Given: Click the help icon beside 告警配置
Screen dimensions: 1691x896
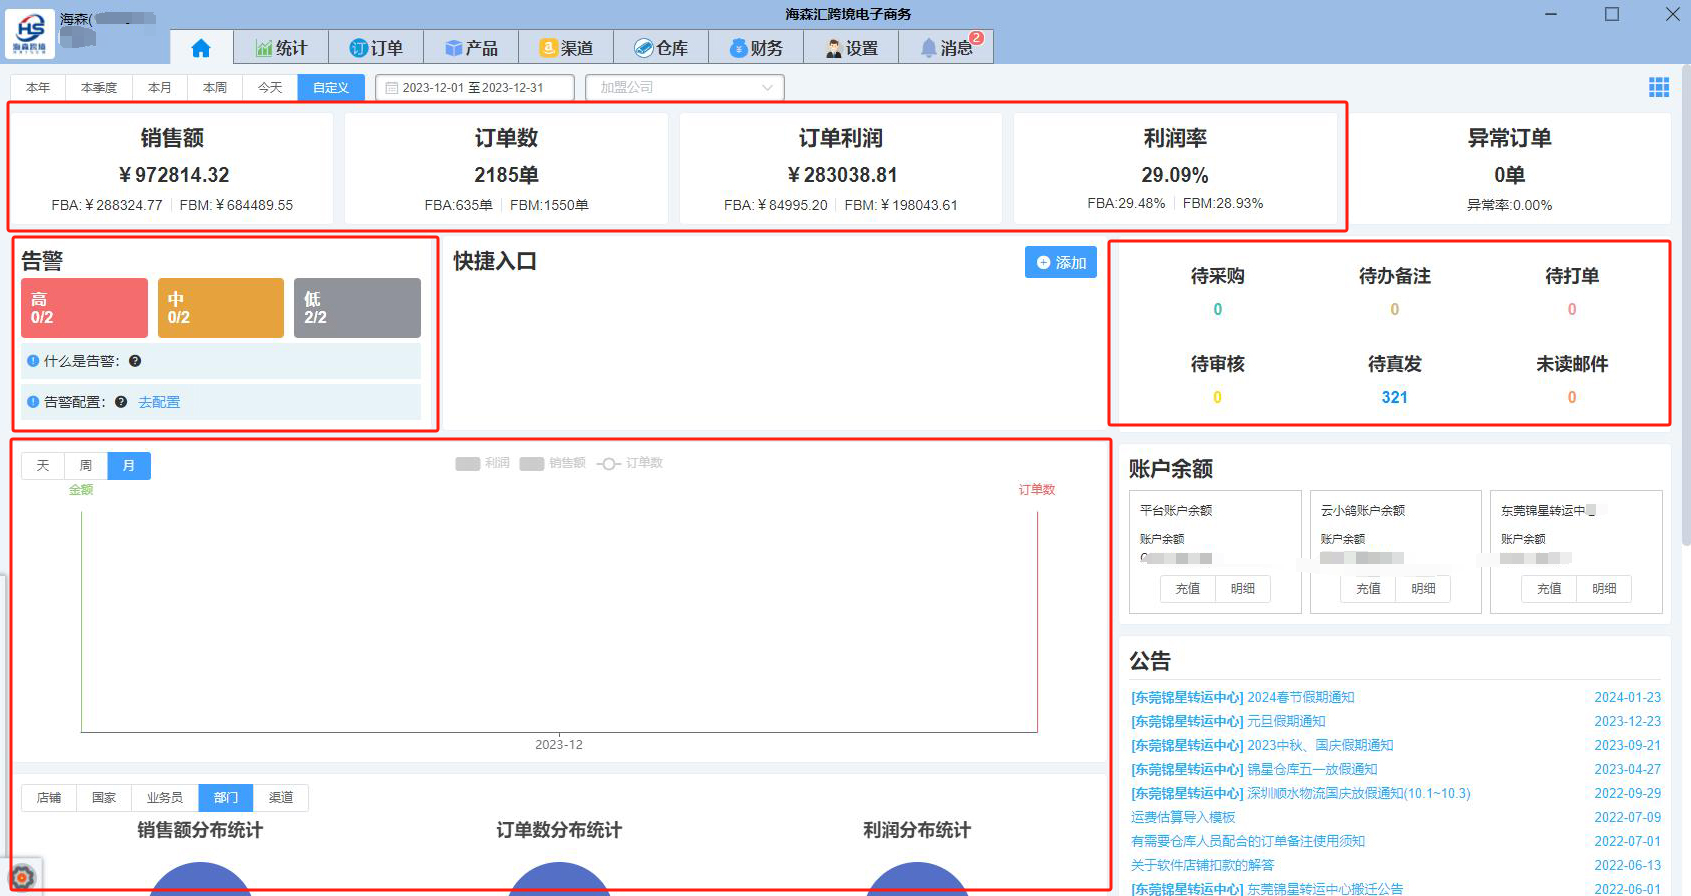Looking at the screenshot, I should pyautogui.click(x=121, y=402).
